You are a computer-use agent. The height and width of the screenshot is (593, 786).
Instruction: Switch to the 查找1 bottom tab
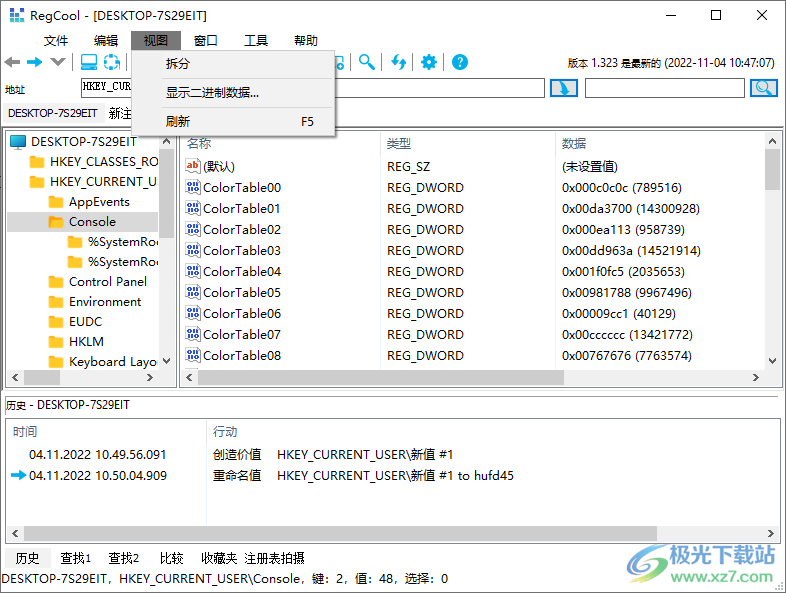(76, 558)
